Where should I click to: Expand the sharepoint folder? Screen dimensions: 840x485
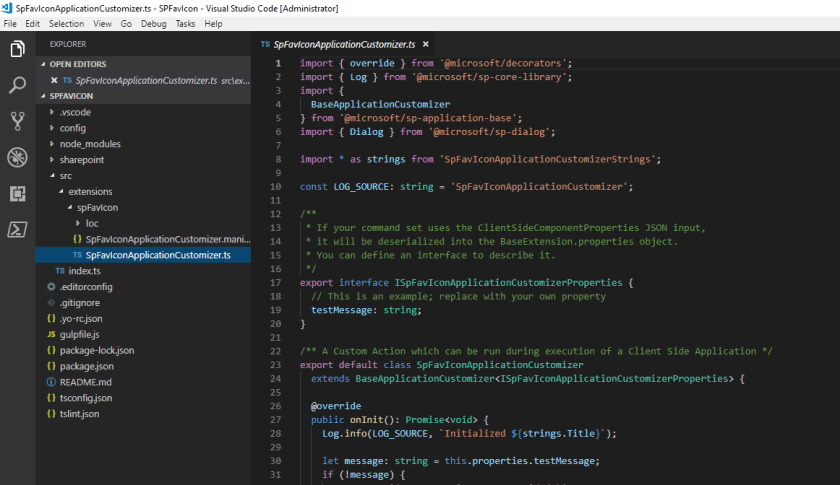click(x=81, y=160)
